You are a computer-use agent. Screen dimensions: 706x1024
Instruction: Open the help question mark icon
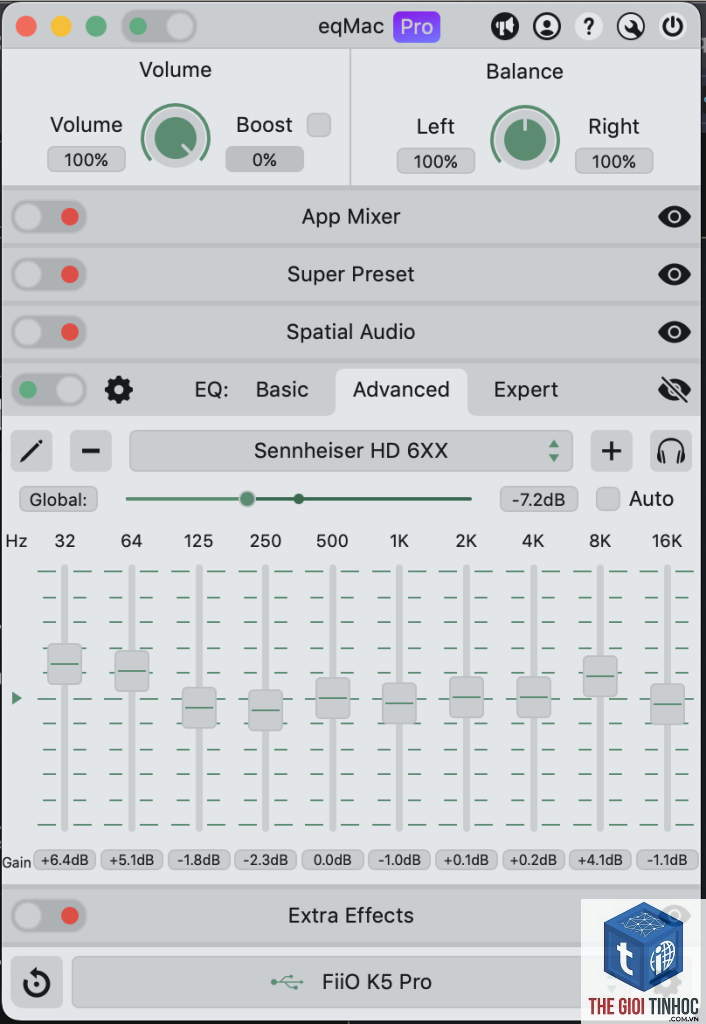tap(588, 27)
